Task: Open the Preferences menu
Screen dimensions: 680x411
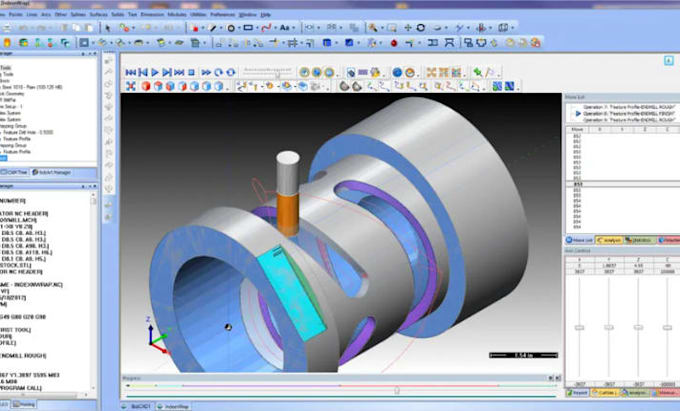Action: pyautogui.click(x=222, y=15)
